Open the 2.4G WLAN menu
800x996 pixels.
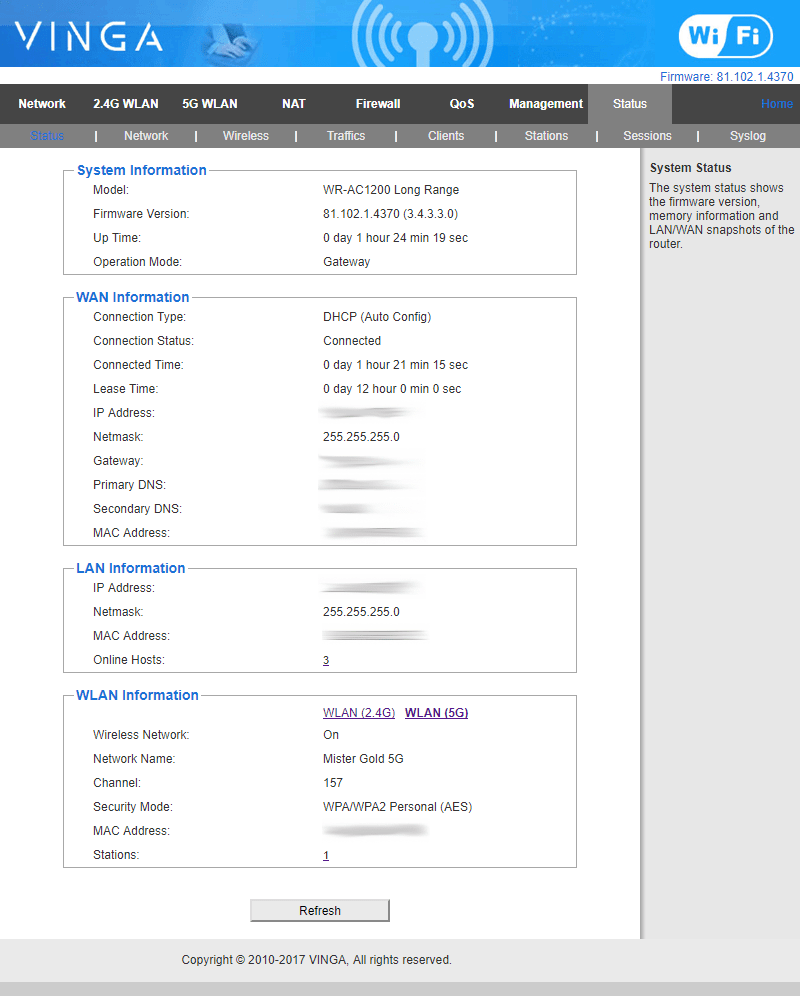126,104
